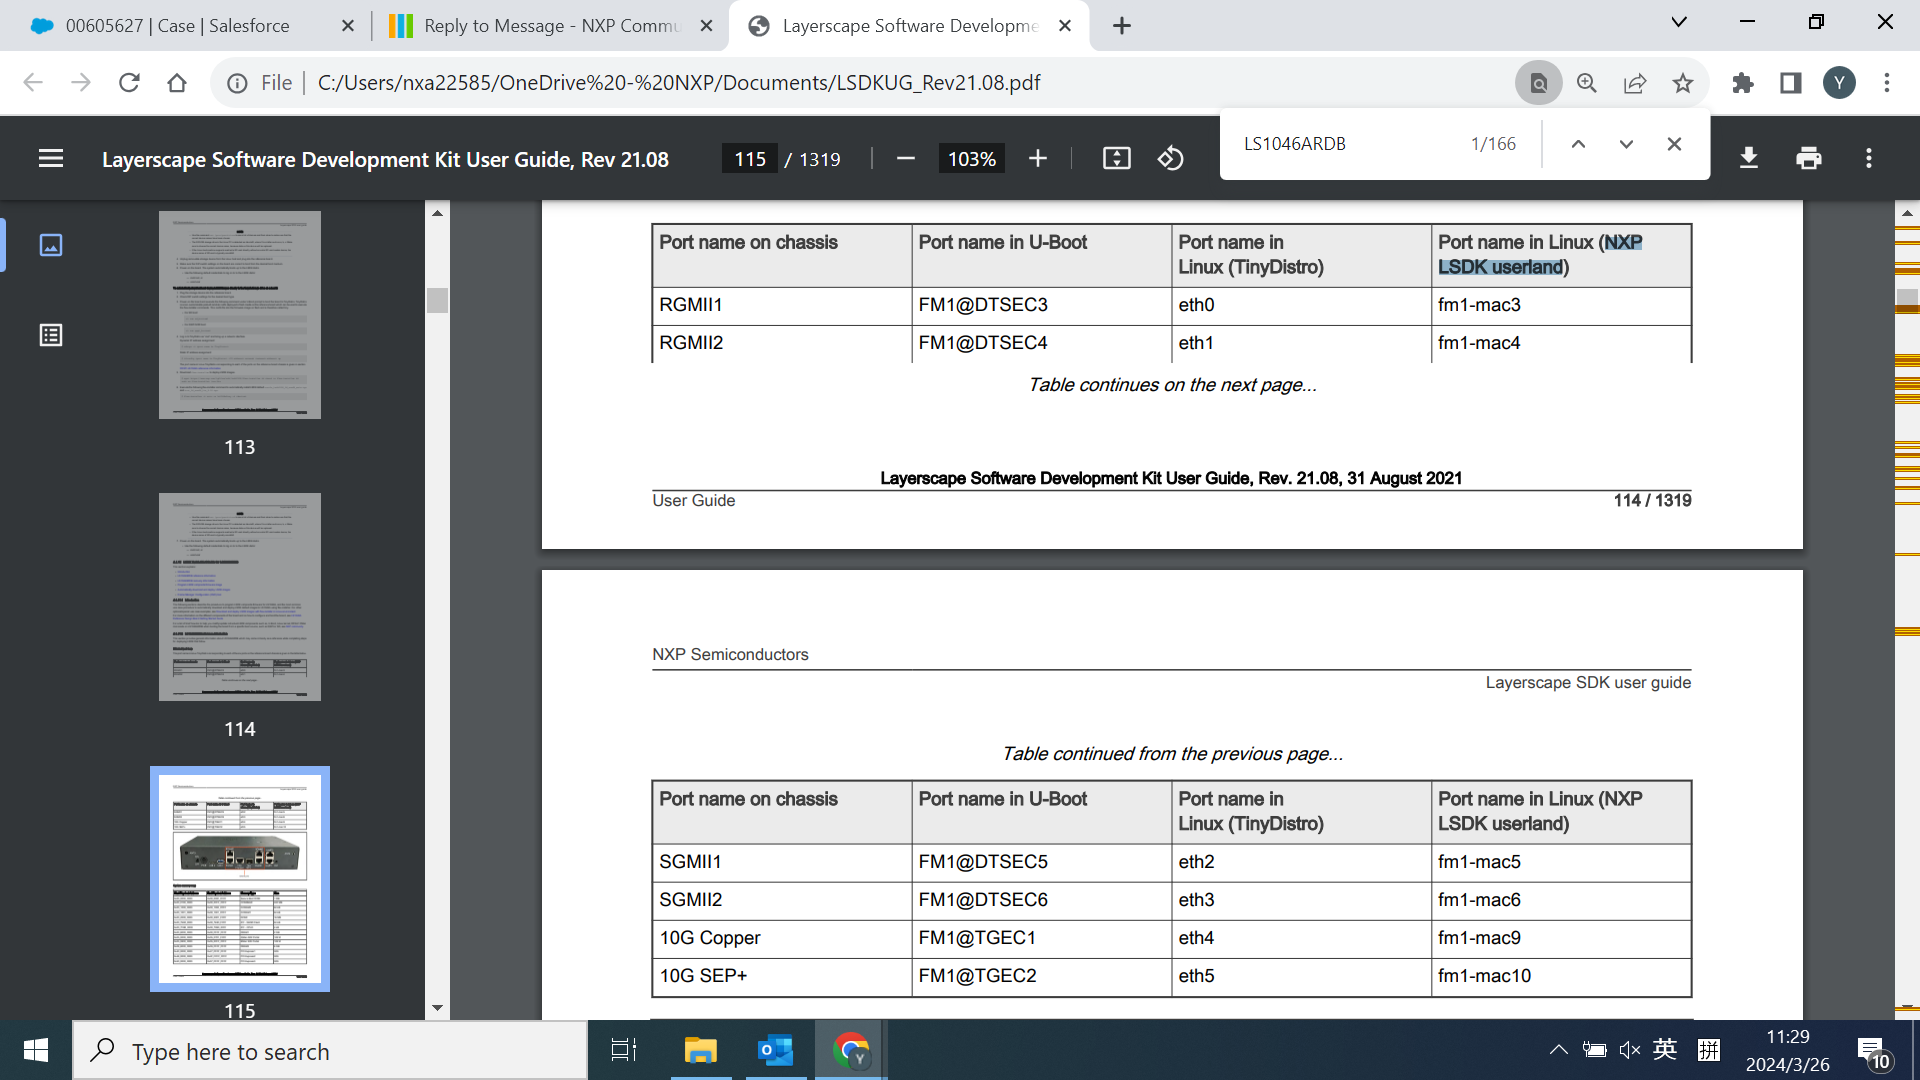Screen dimensions: 1920x1080
Task: Close the find bar
Action: pyautogui.click(x=1674, y=144)
